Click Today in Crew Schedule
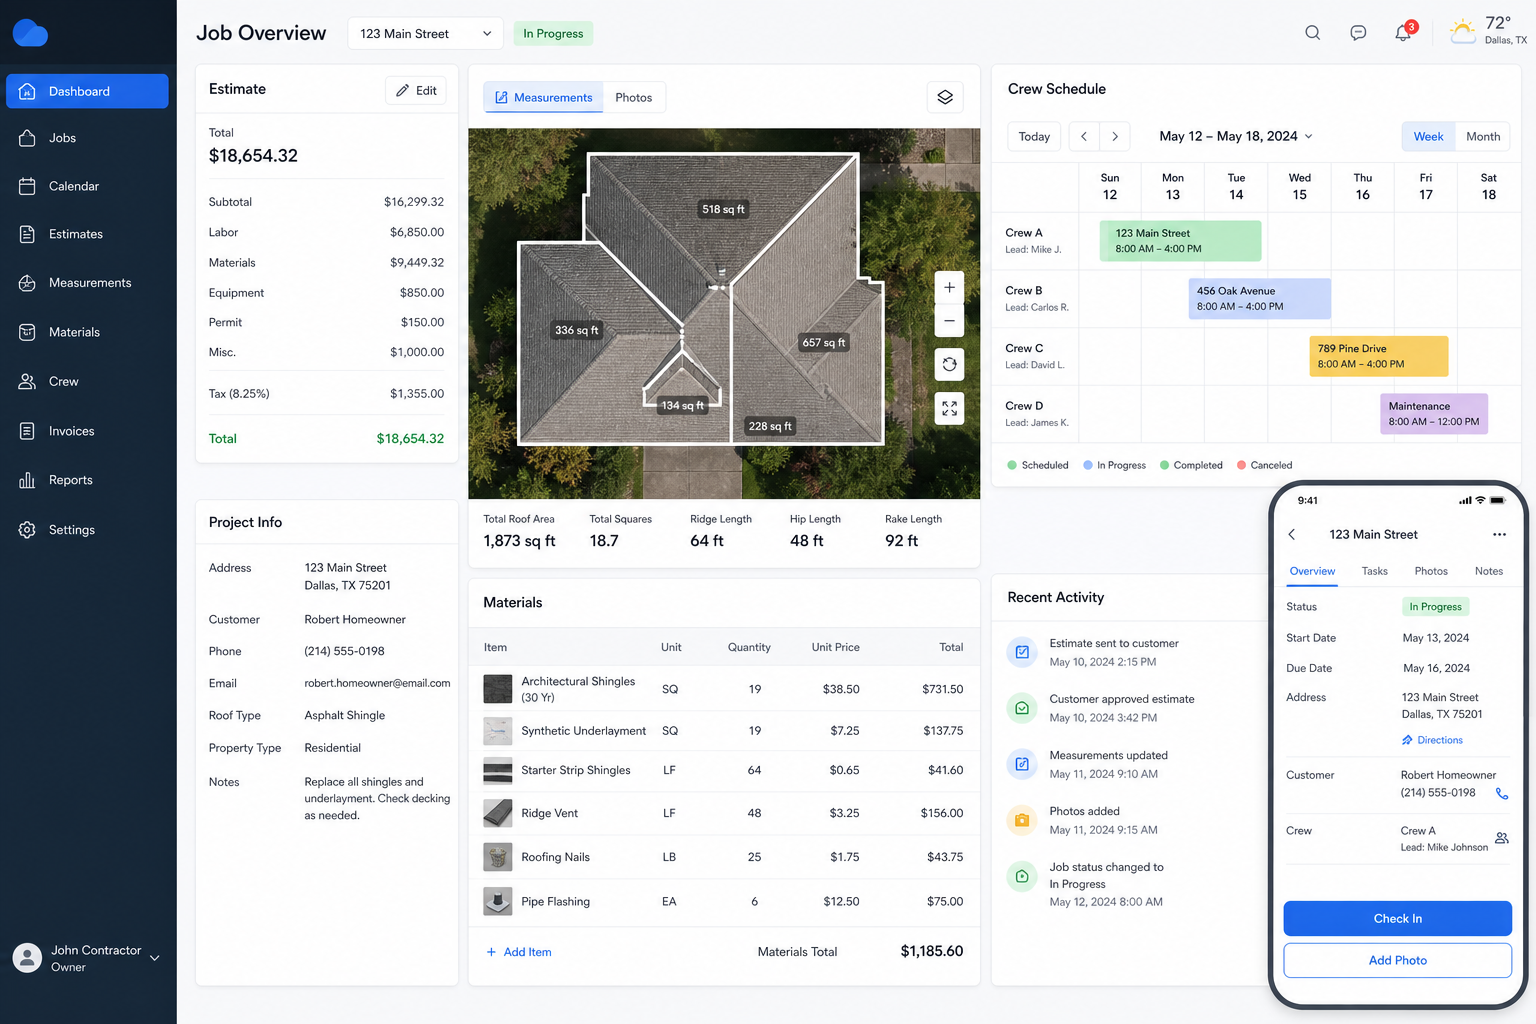Screen dimensions: 1536x1024 click(1034, 136)
